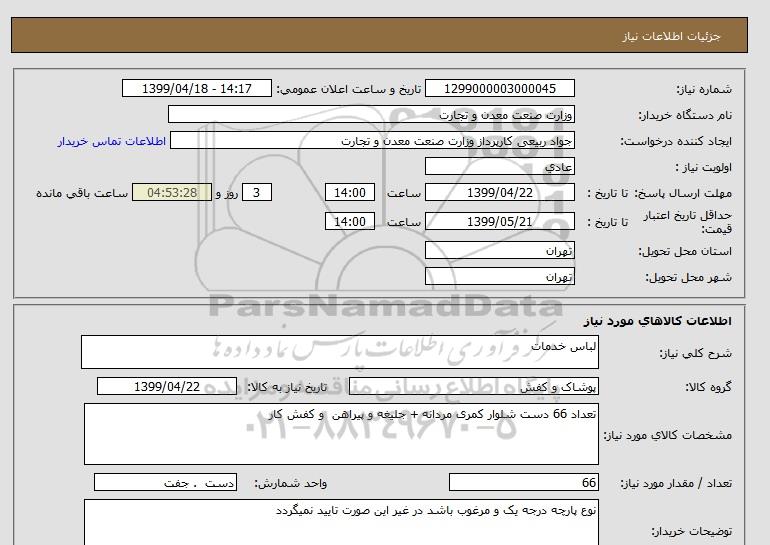770x545 pixels.
Task: Select the remaining days field showing 3
Action: pos(256,192)
